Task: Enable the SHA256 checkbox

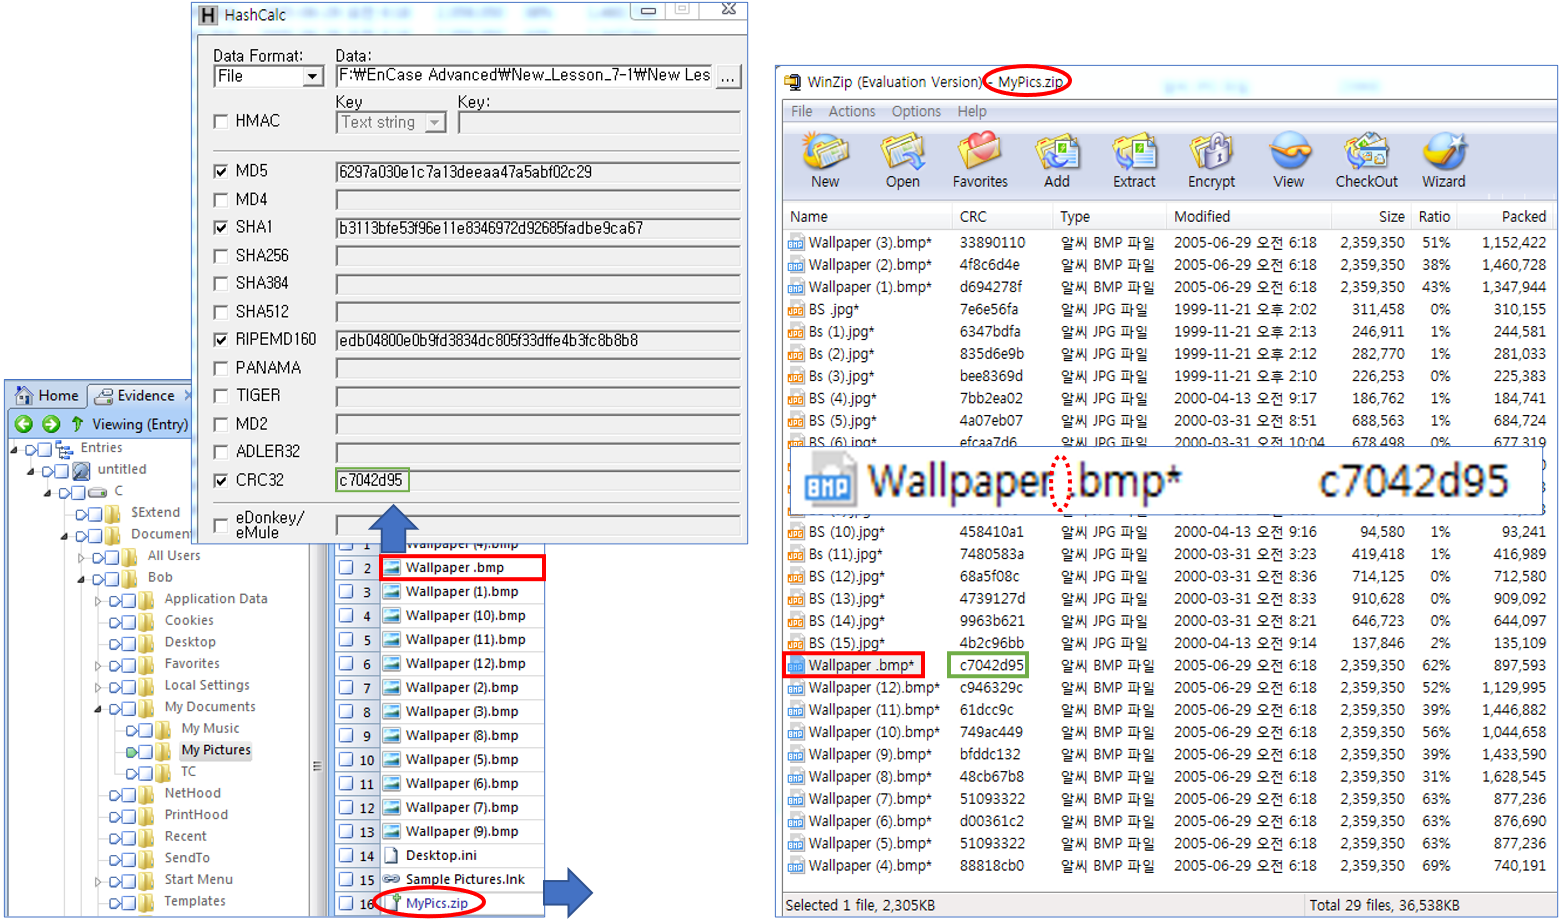Action: point(220,256)
